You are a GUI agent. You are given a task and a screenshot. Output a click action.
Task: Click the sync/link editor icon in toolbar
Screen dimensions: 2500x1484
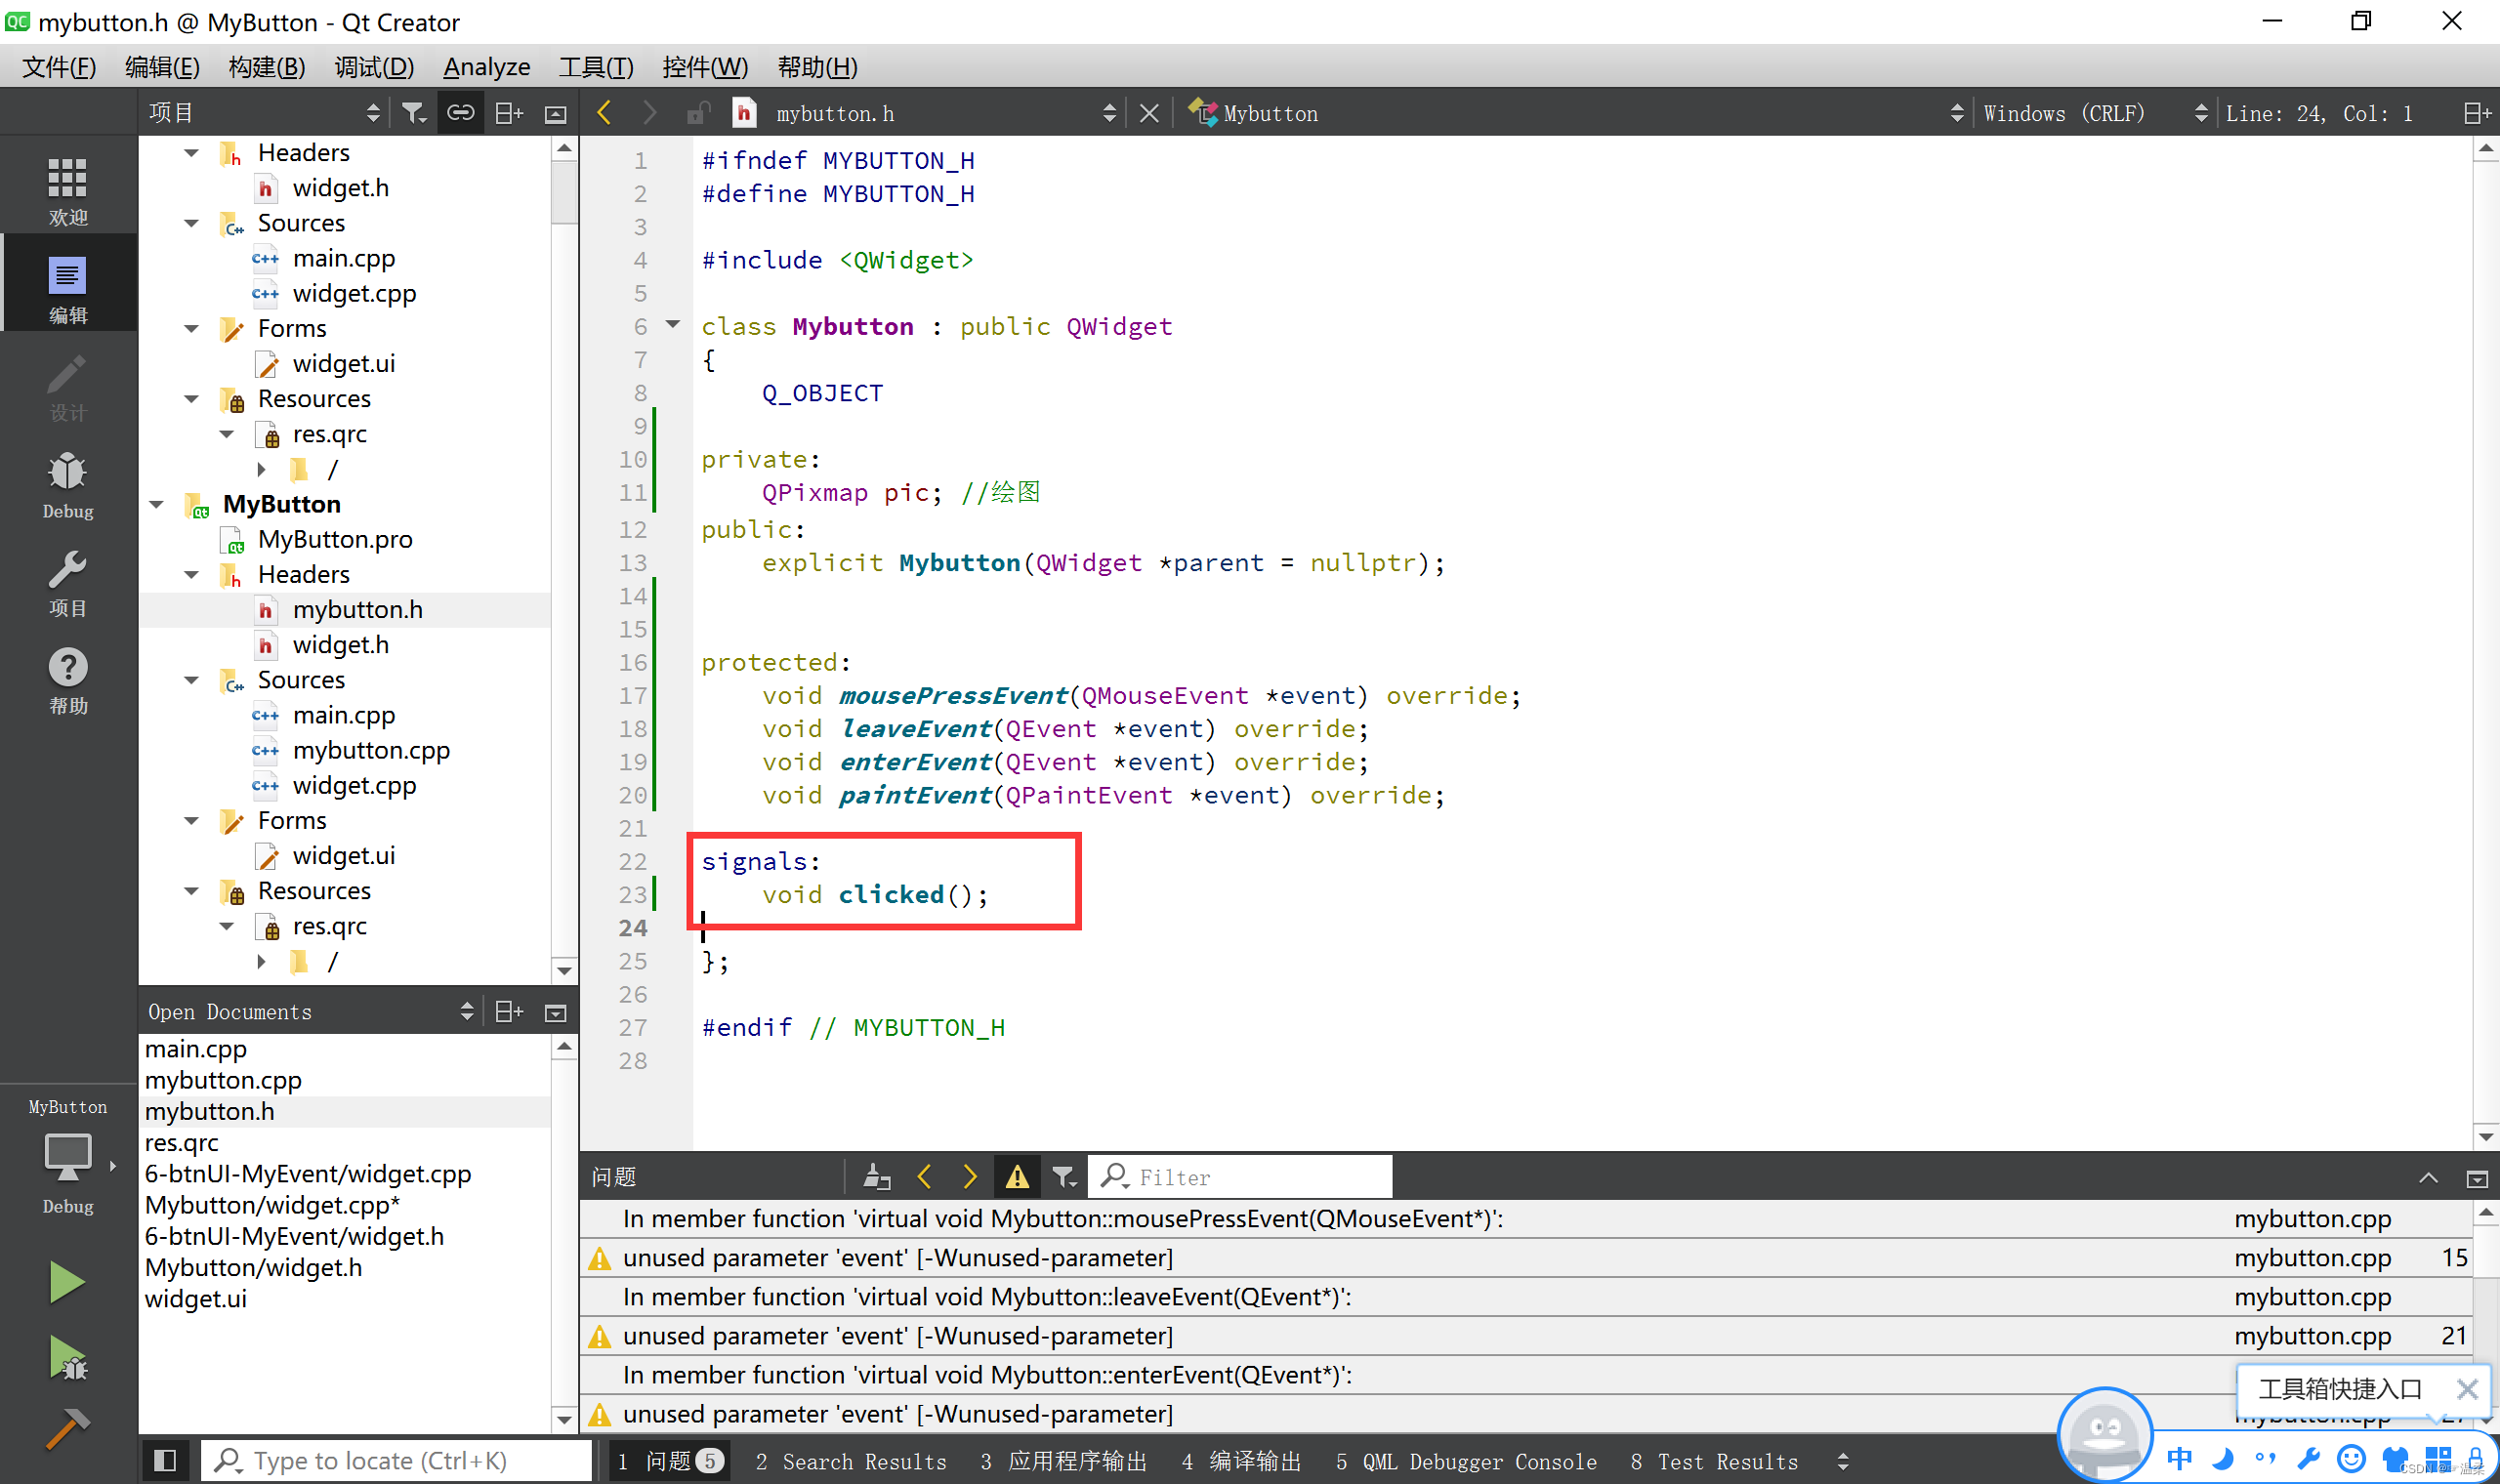[x=459, y=111]
